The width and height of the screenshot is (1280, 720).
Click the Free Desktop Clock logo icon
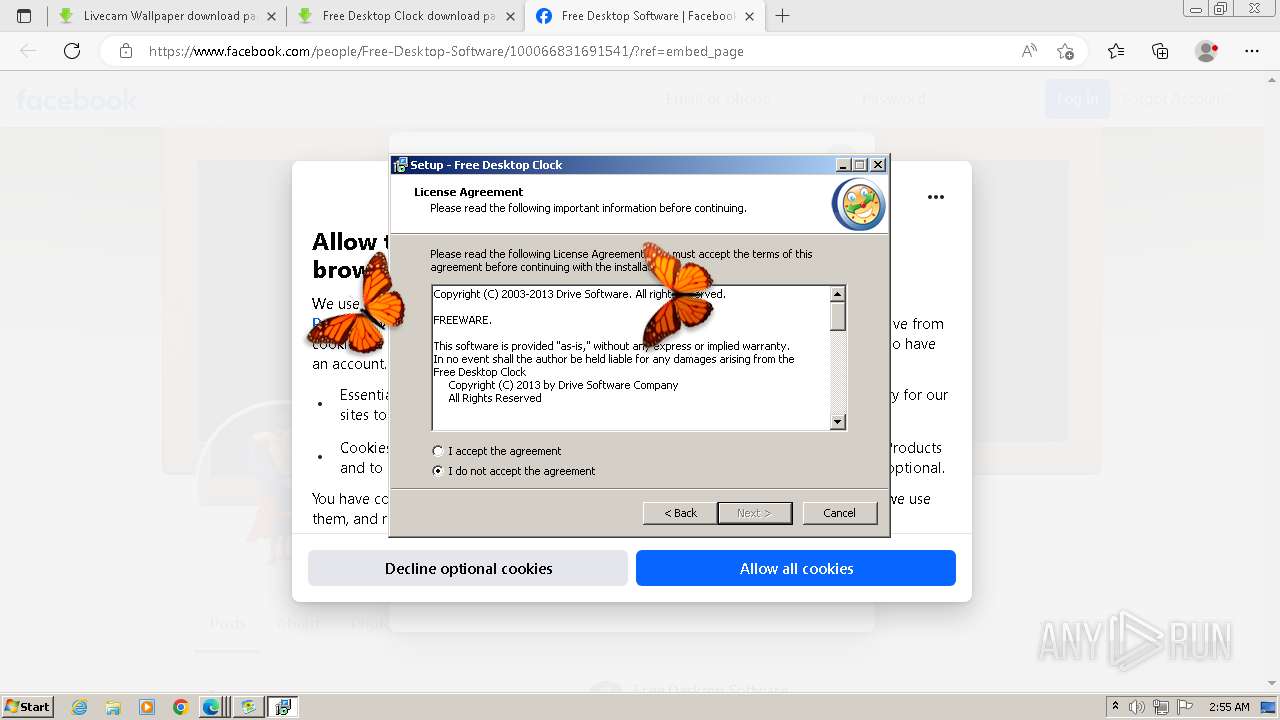coord(858,205)
